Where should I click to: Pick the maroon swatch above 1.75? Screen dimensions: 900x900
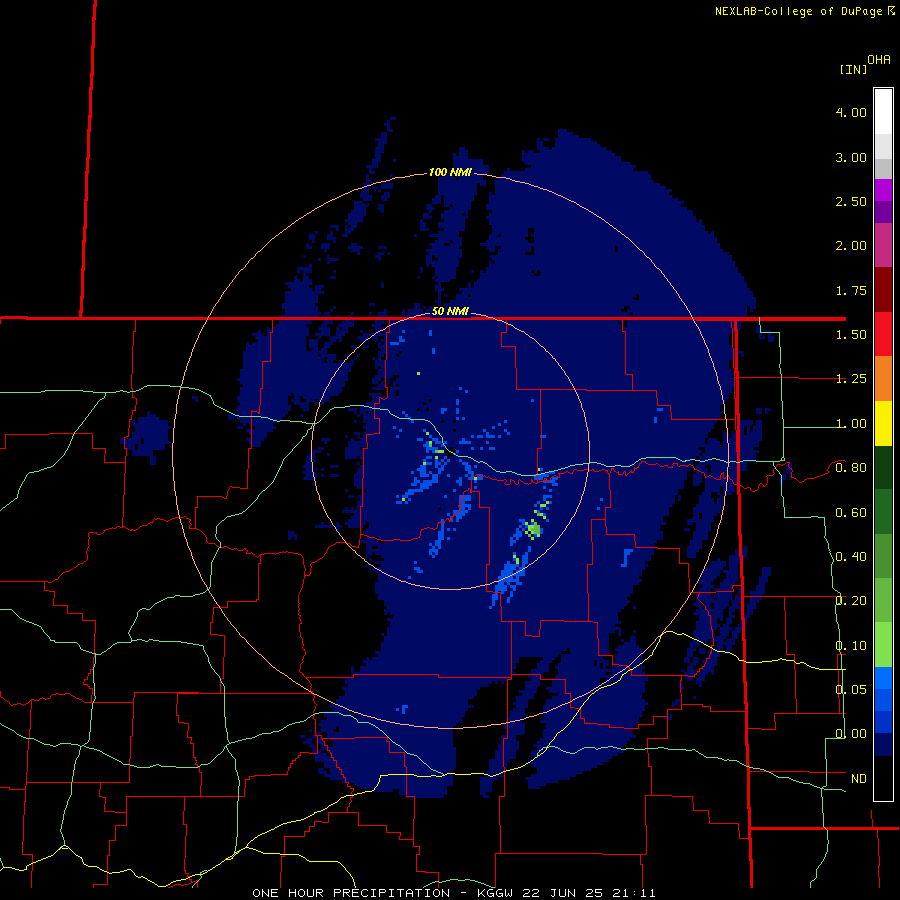[883, 290]
